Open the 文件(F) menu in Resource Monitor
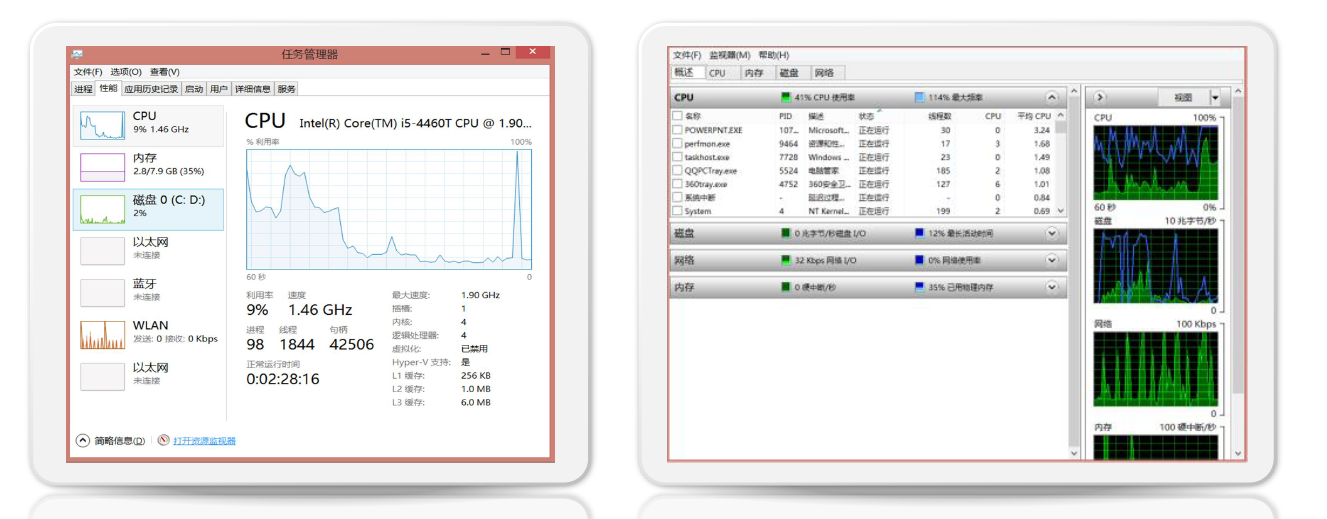 click(687, 55)
